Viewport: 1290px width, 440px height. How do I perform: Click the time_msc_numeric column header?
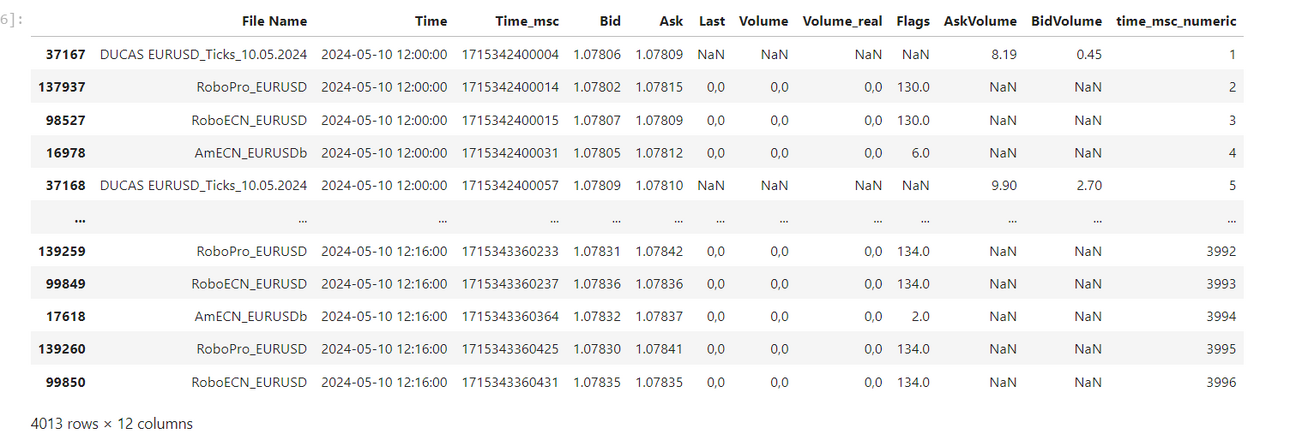tap(1176, 21)
